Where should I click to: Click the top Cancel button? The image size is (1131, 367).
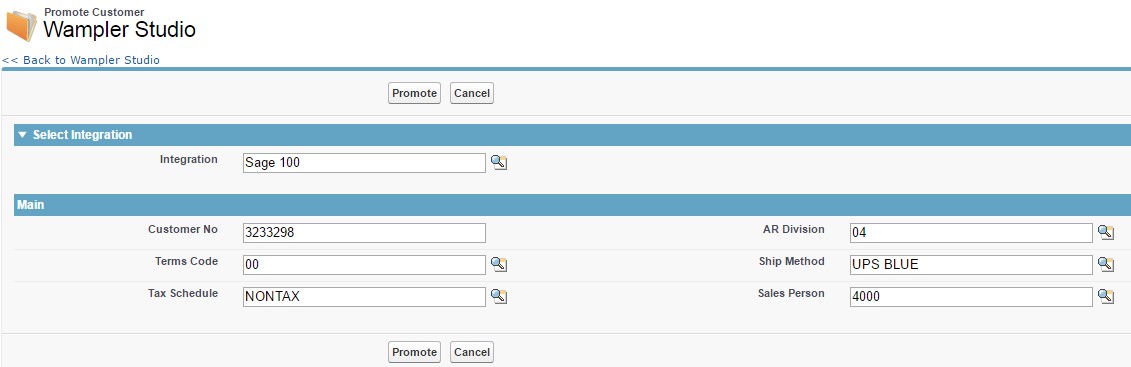(472, 93)
